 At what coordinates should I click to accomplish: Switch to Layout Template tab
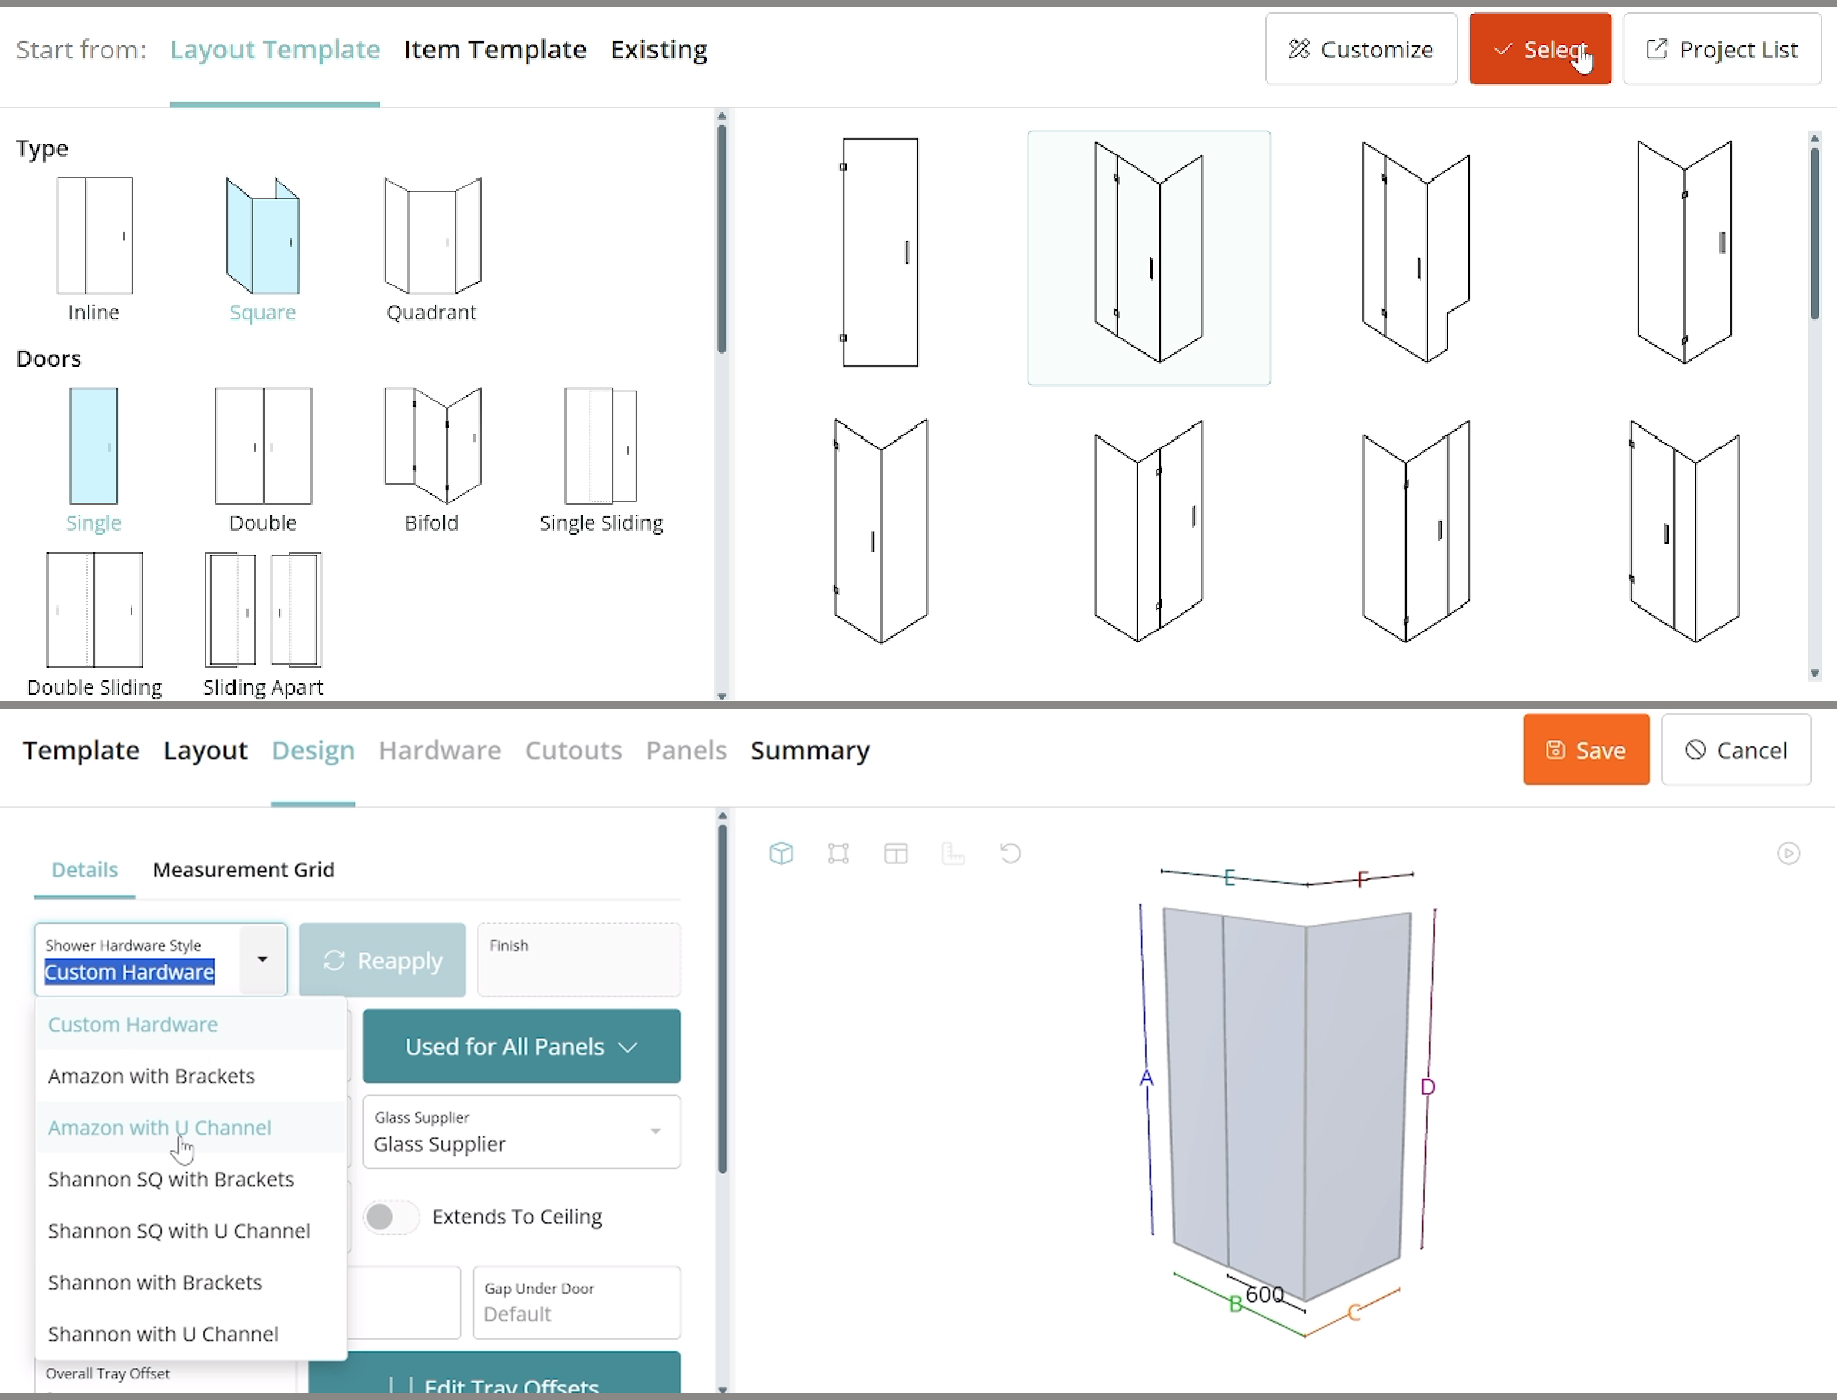(275, 49)
